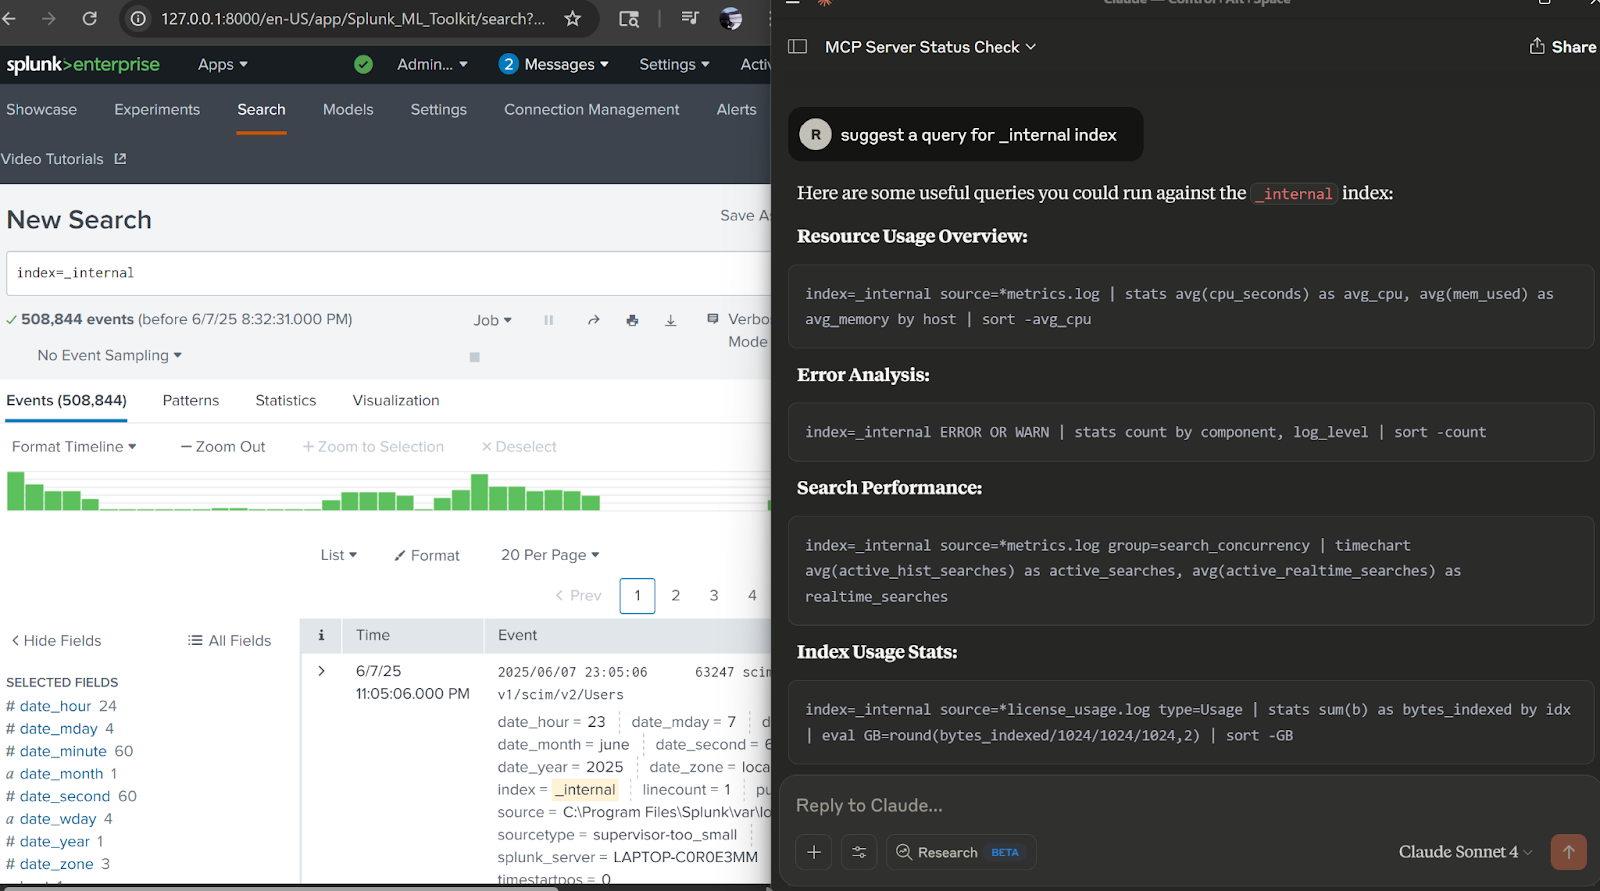Viewport: 1600px width, 891px height.
Task: Click the browser back arrow
Action: pyautogui.click(x=9, y=18)
